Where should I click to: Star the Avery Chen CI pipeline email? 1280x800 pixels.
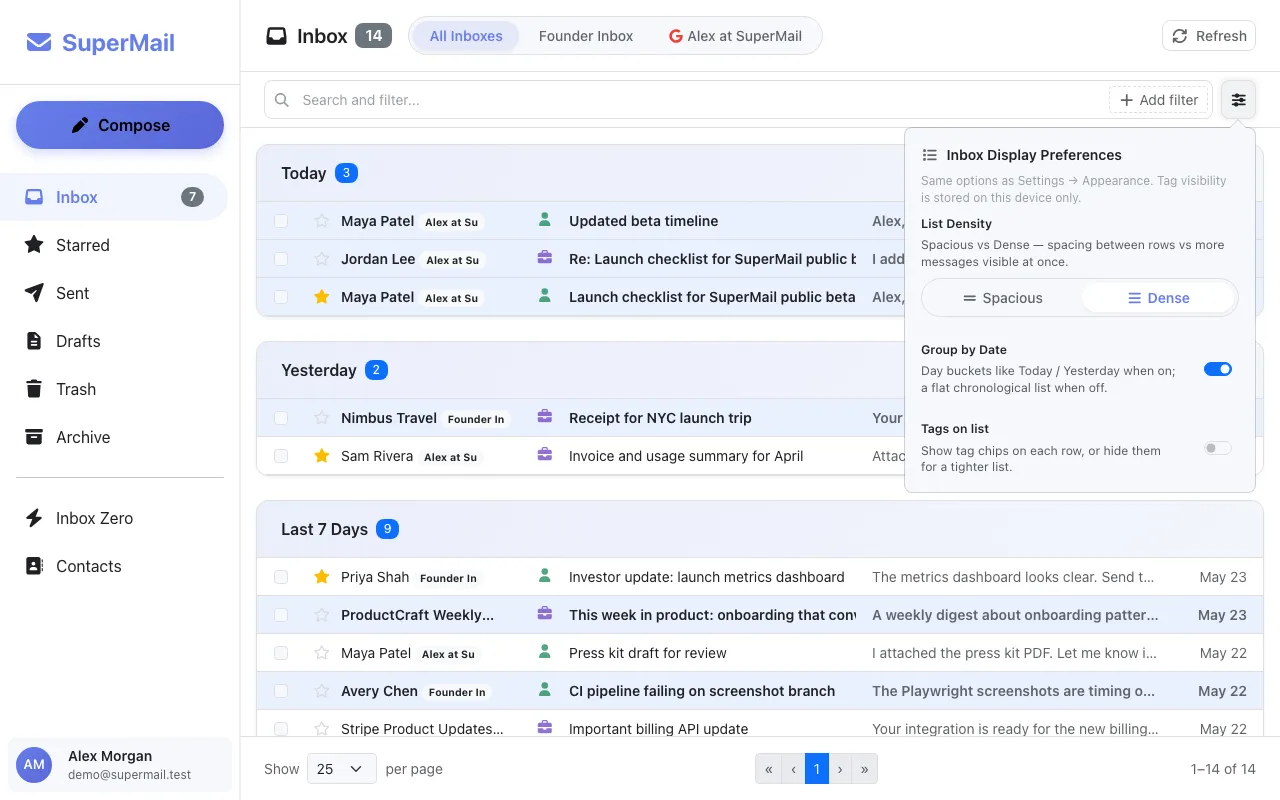point(322,691)
